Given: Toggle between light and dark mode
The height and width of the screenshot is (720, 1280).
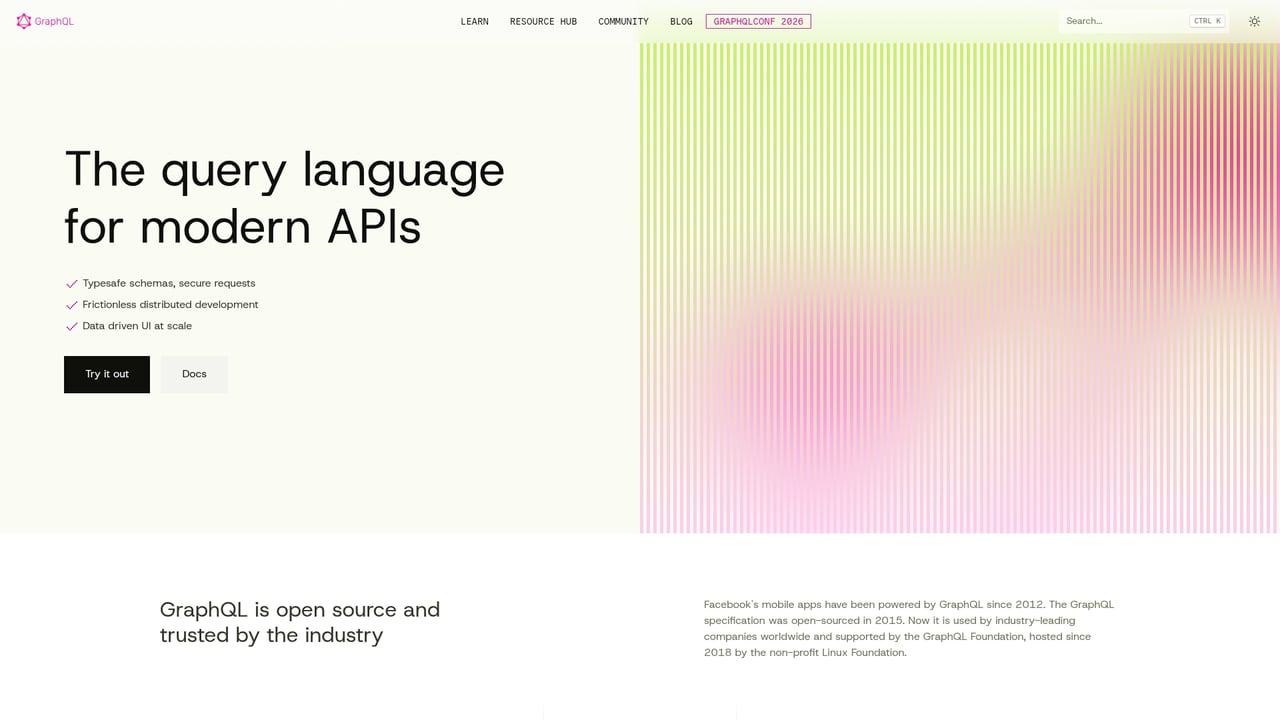Looking at the screenshot, I should pyautogui.click(x=1255, y=21).
